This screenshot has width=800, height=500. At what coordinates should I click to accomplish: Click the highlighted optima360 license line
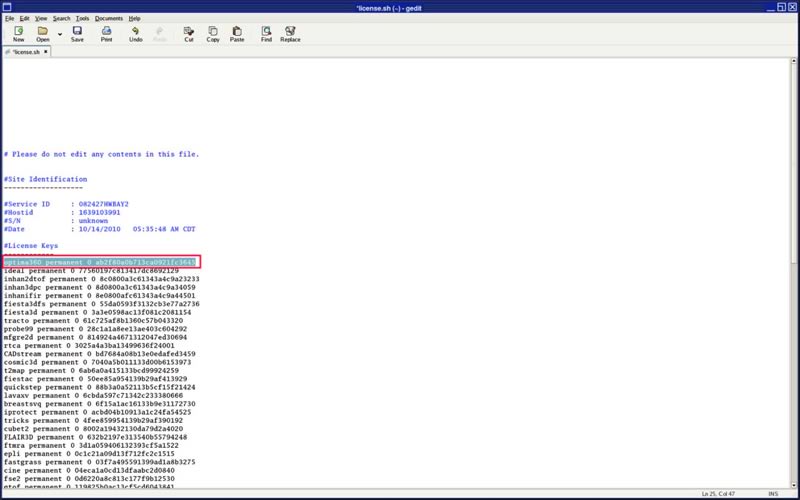coord(99,262)
